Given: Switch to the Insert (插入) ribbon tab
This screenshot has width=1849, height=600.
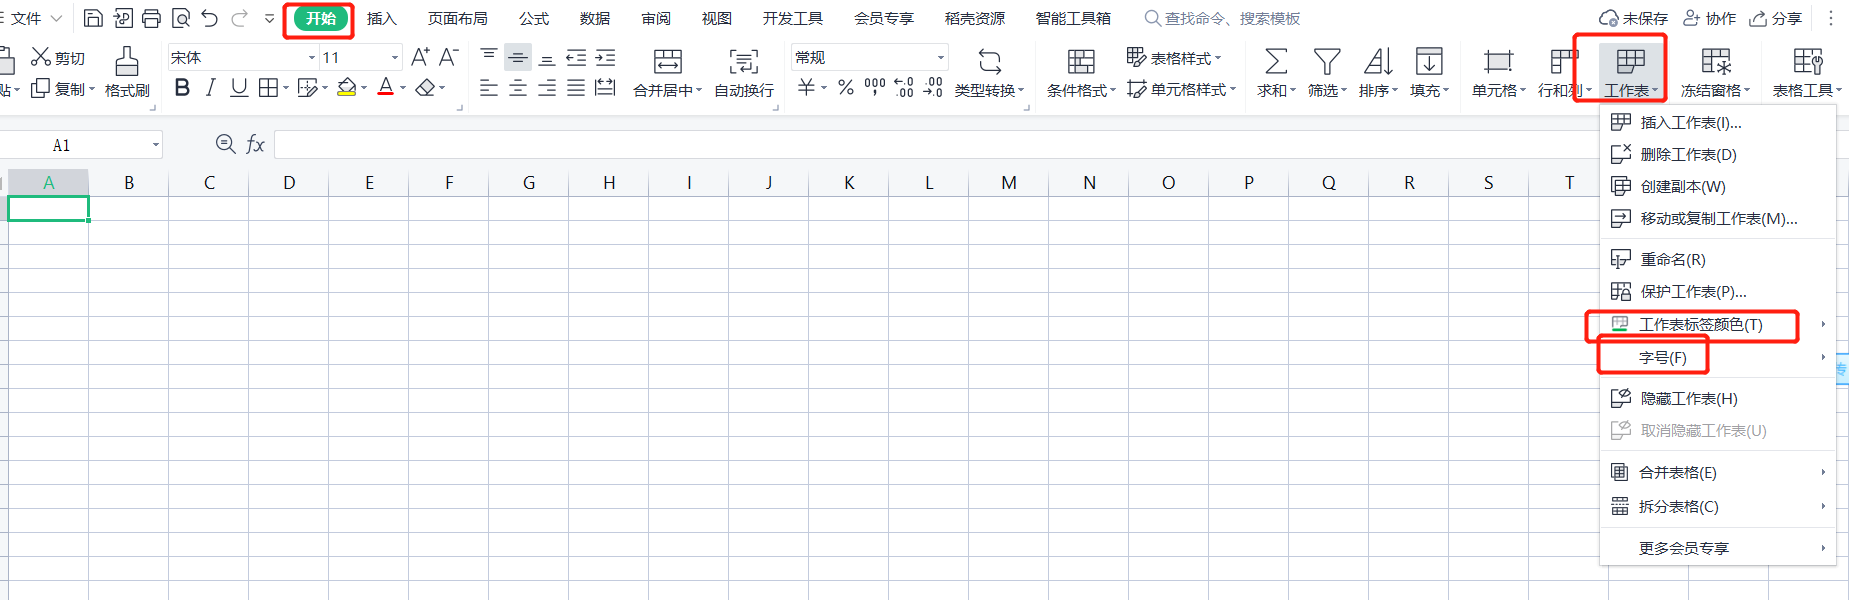Looking at the screenshot, I should 382,18.
